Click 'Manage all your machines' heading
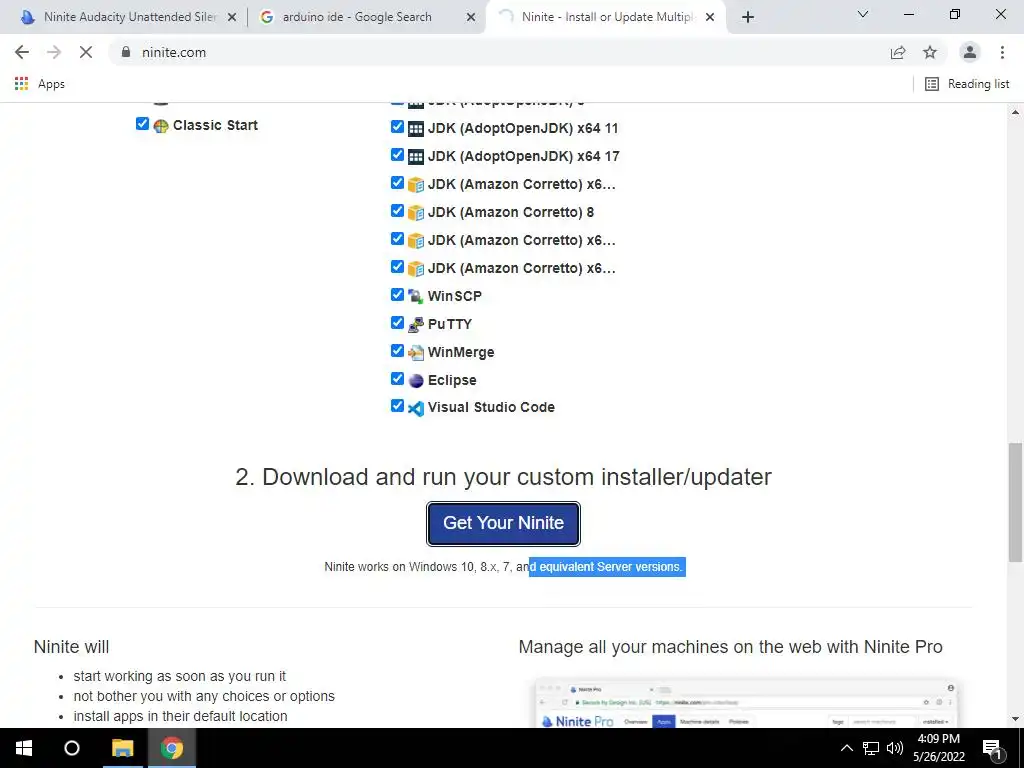 click(730, 647)
